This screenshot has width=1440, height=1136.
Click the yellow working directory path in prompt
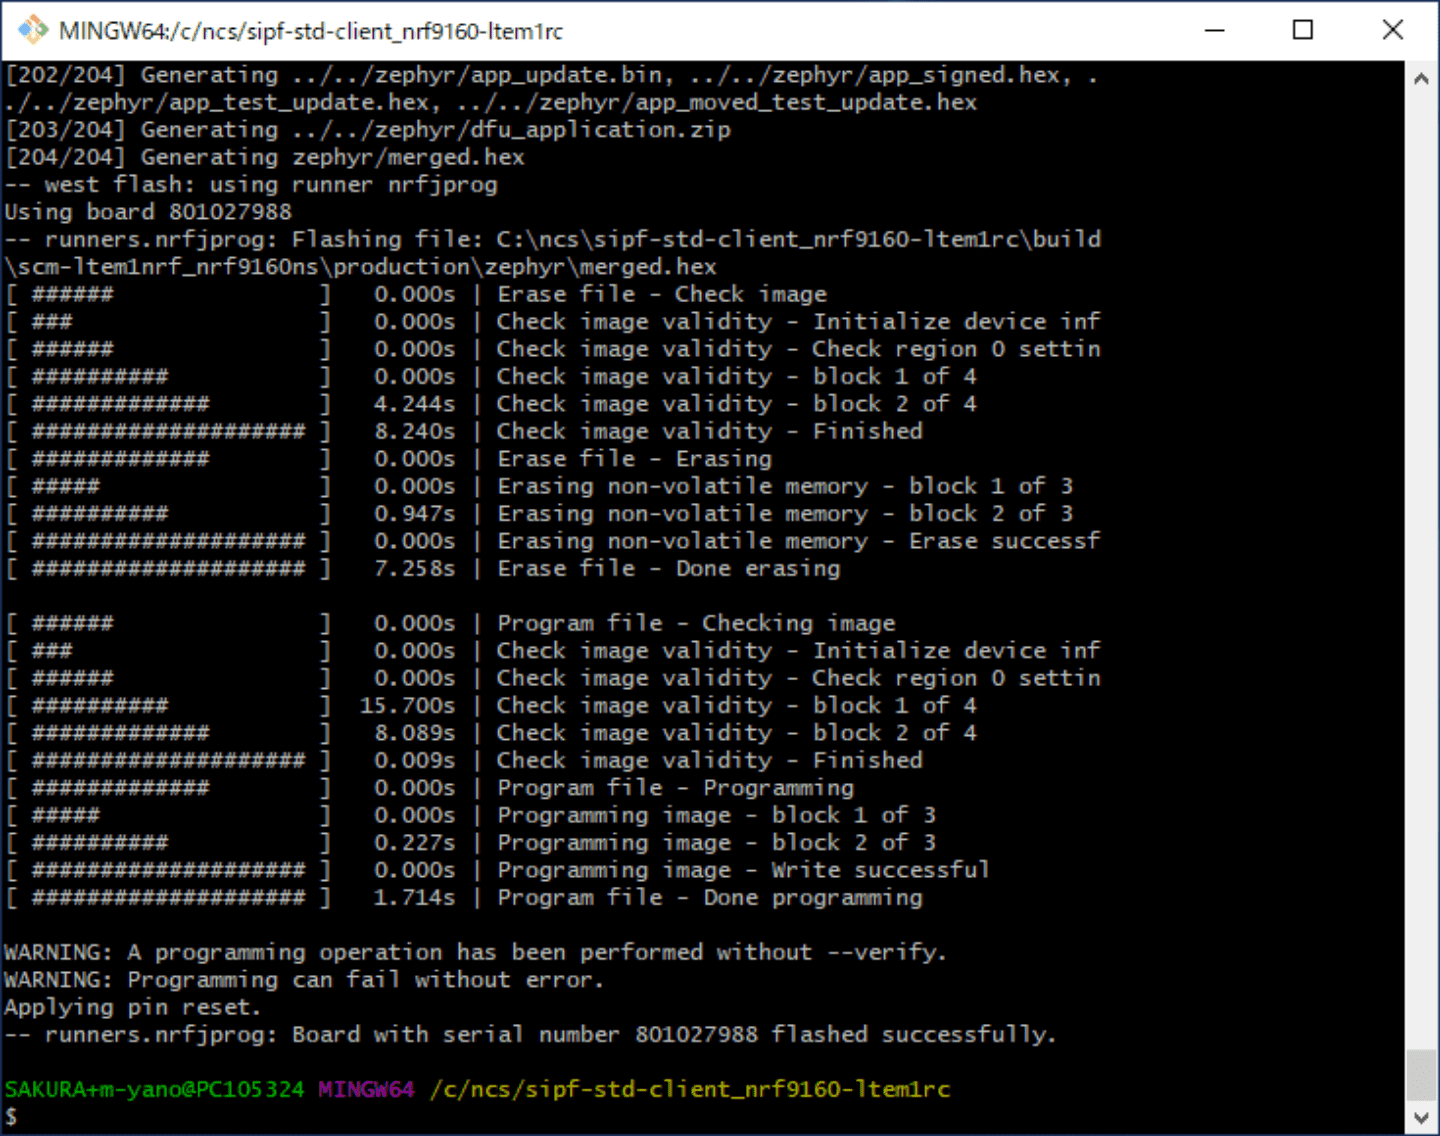[x=690, y=1089]
